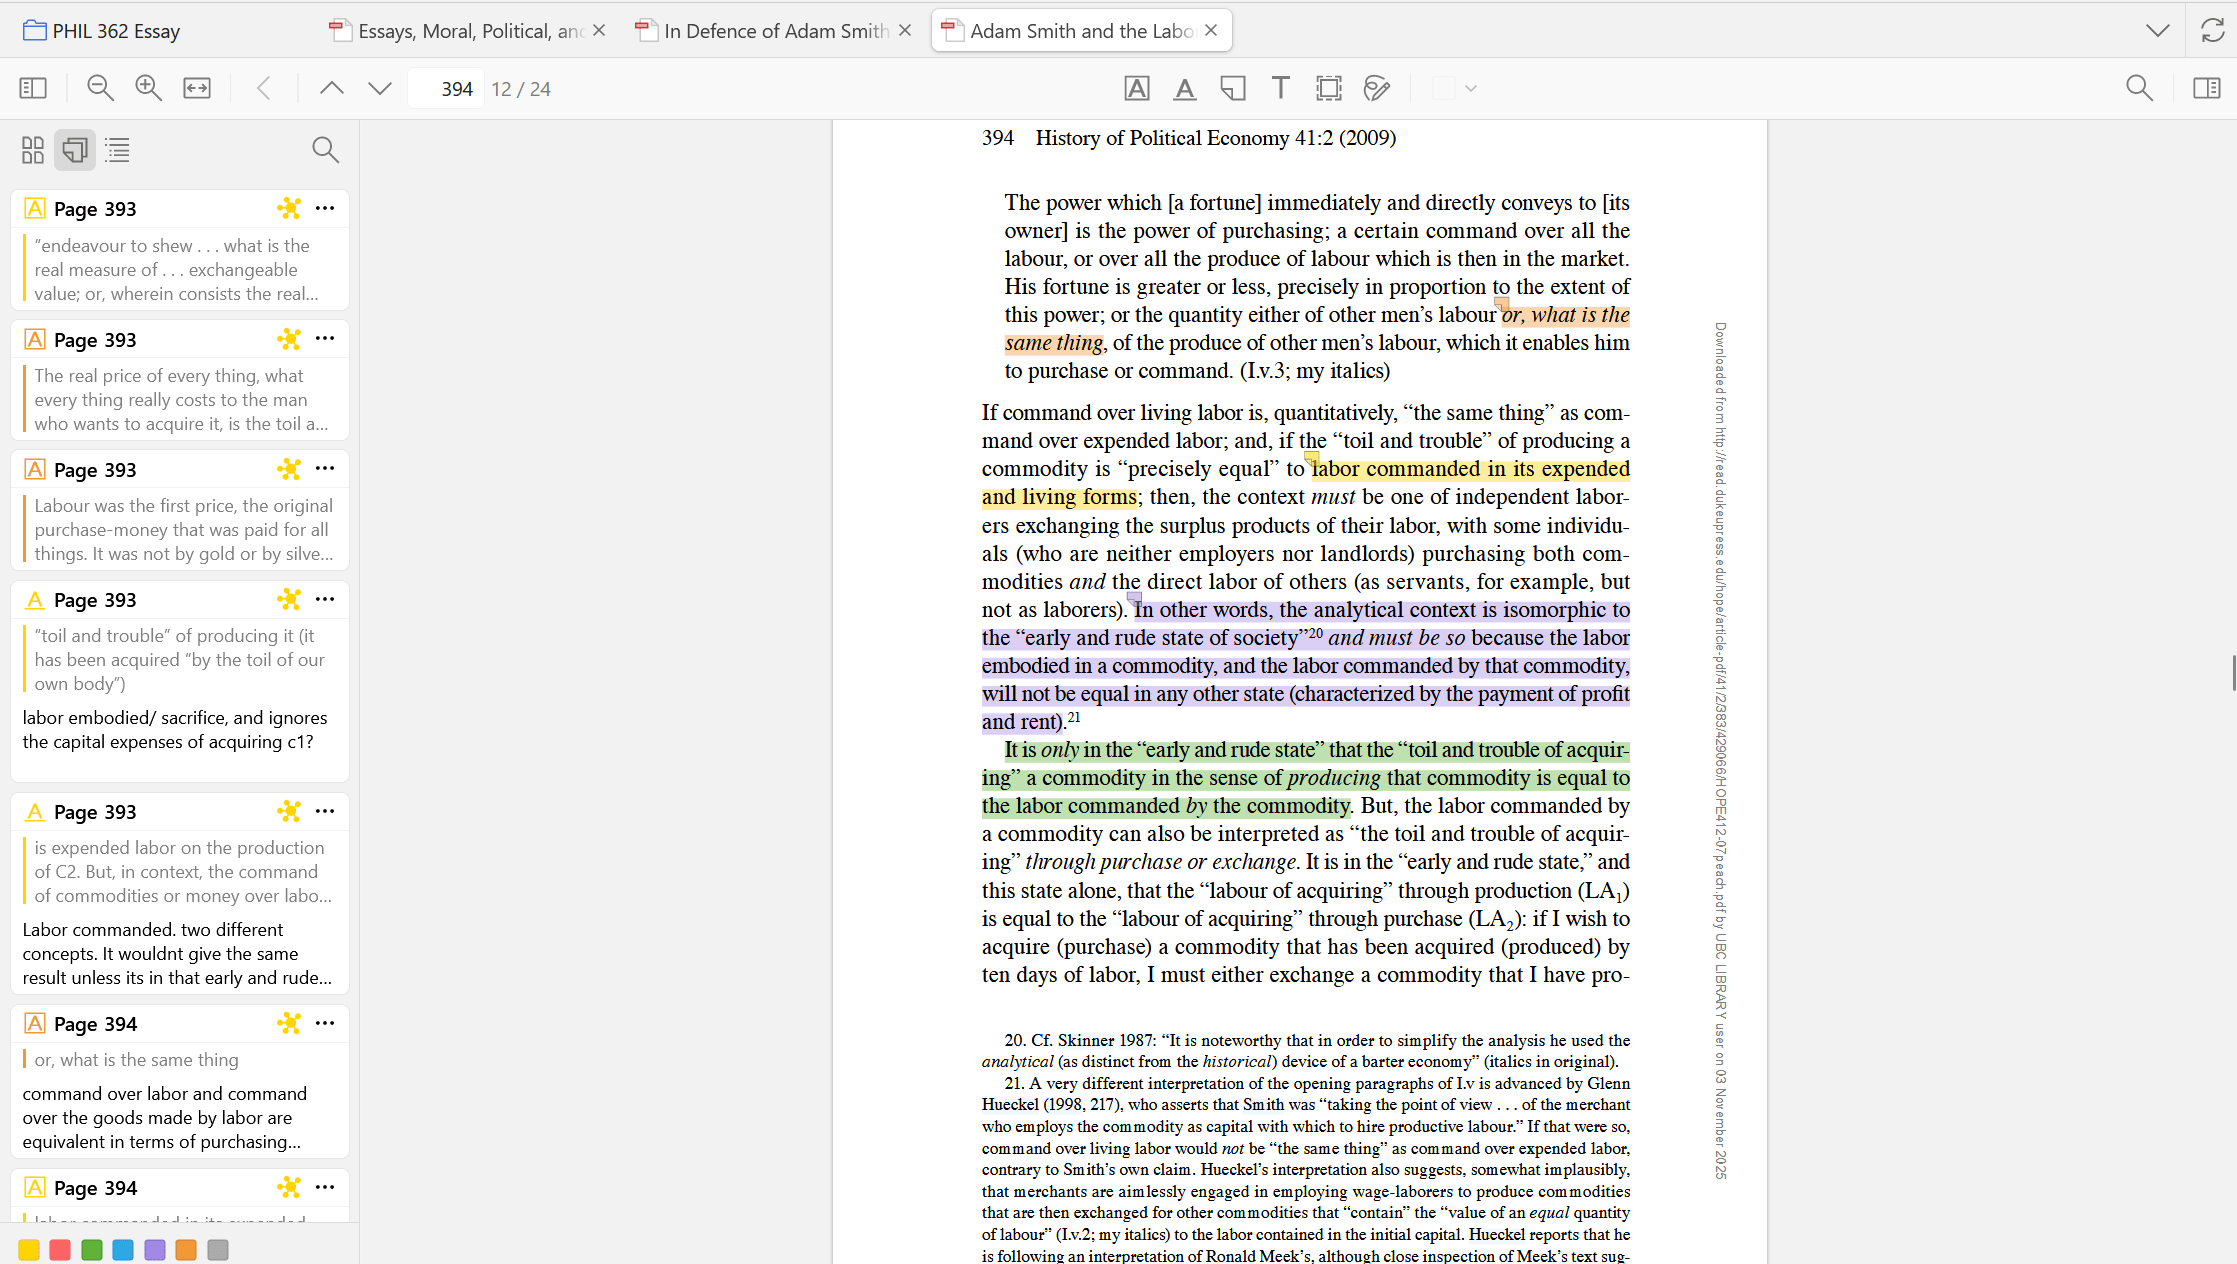Open options menu of first Page 393 annotation
This screenshot has width=2237, height=1264.
click(325, 208)
